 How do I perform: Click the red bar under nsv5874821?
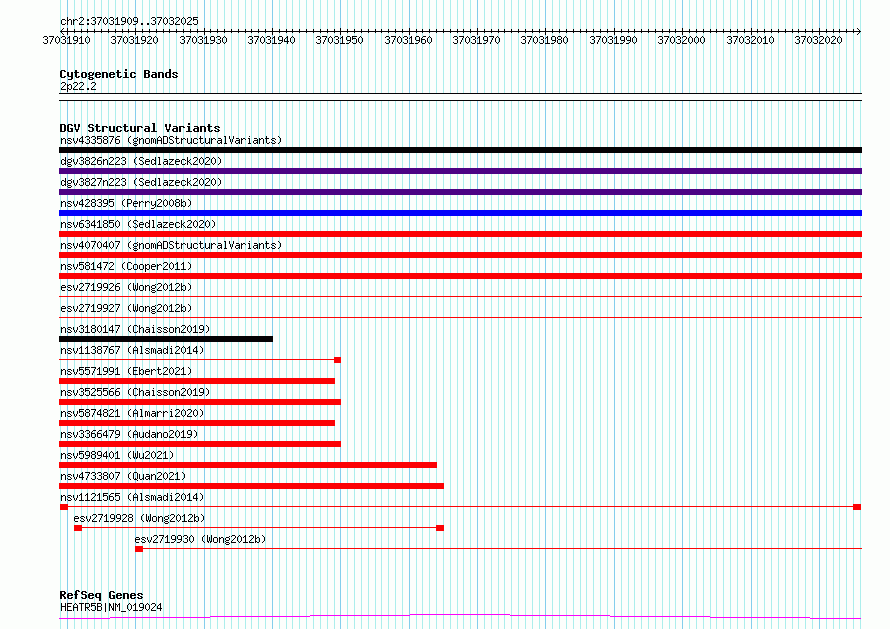click(197, 423)
